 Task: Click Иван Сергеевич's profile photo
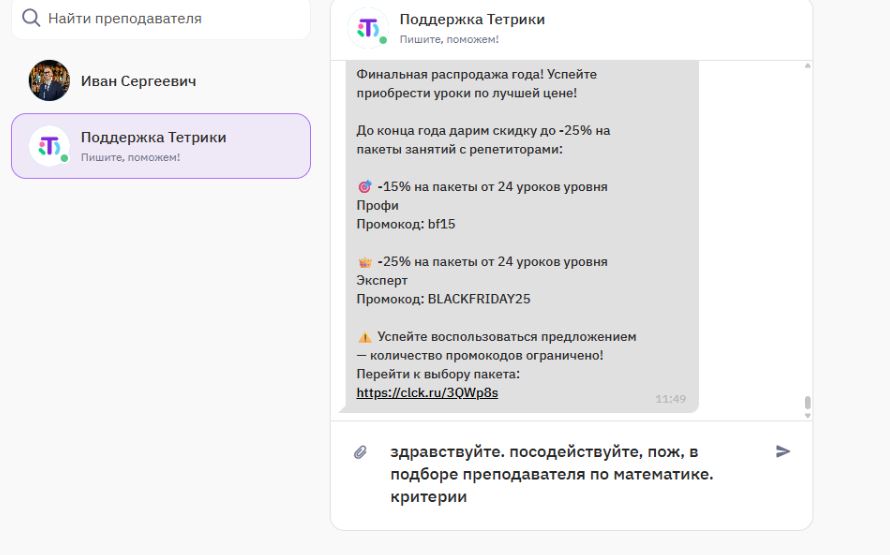49,81
